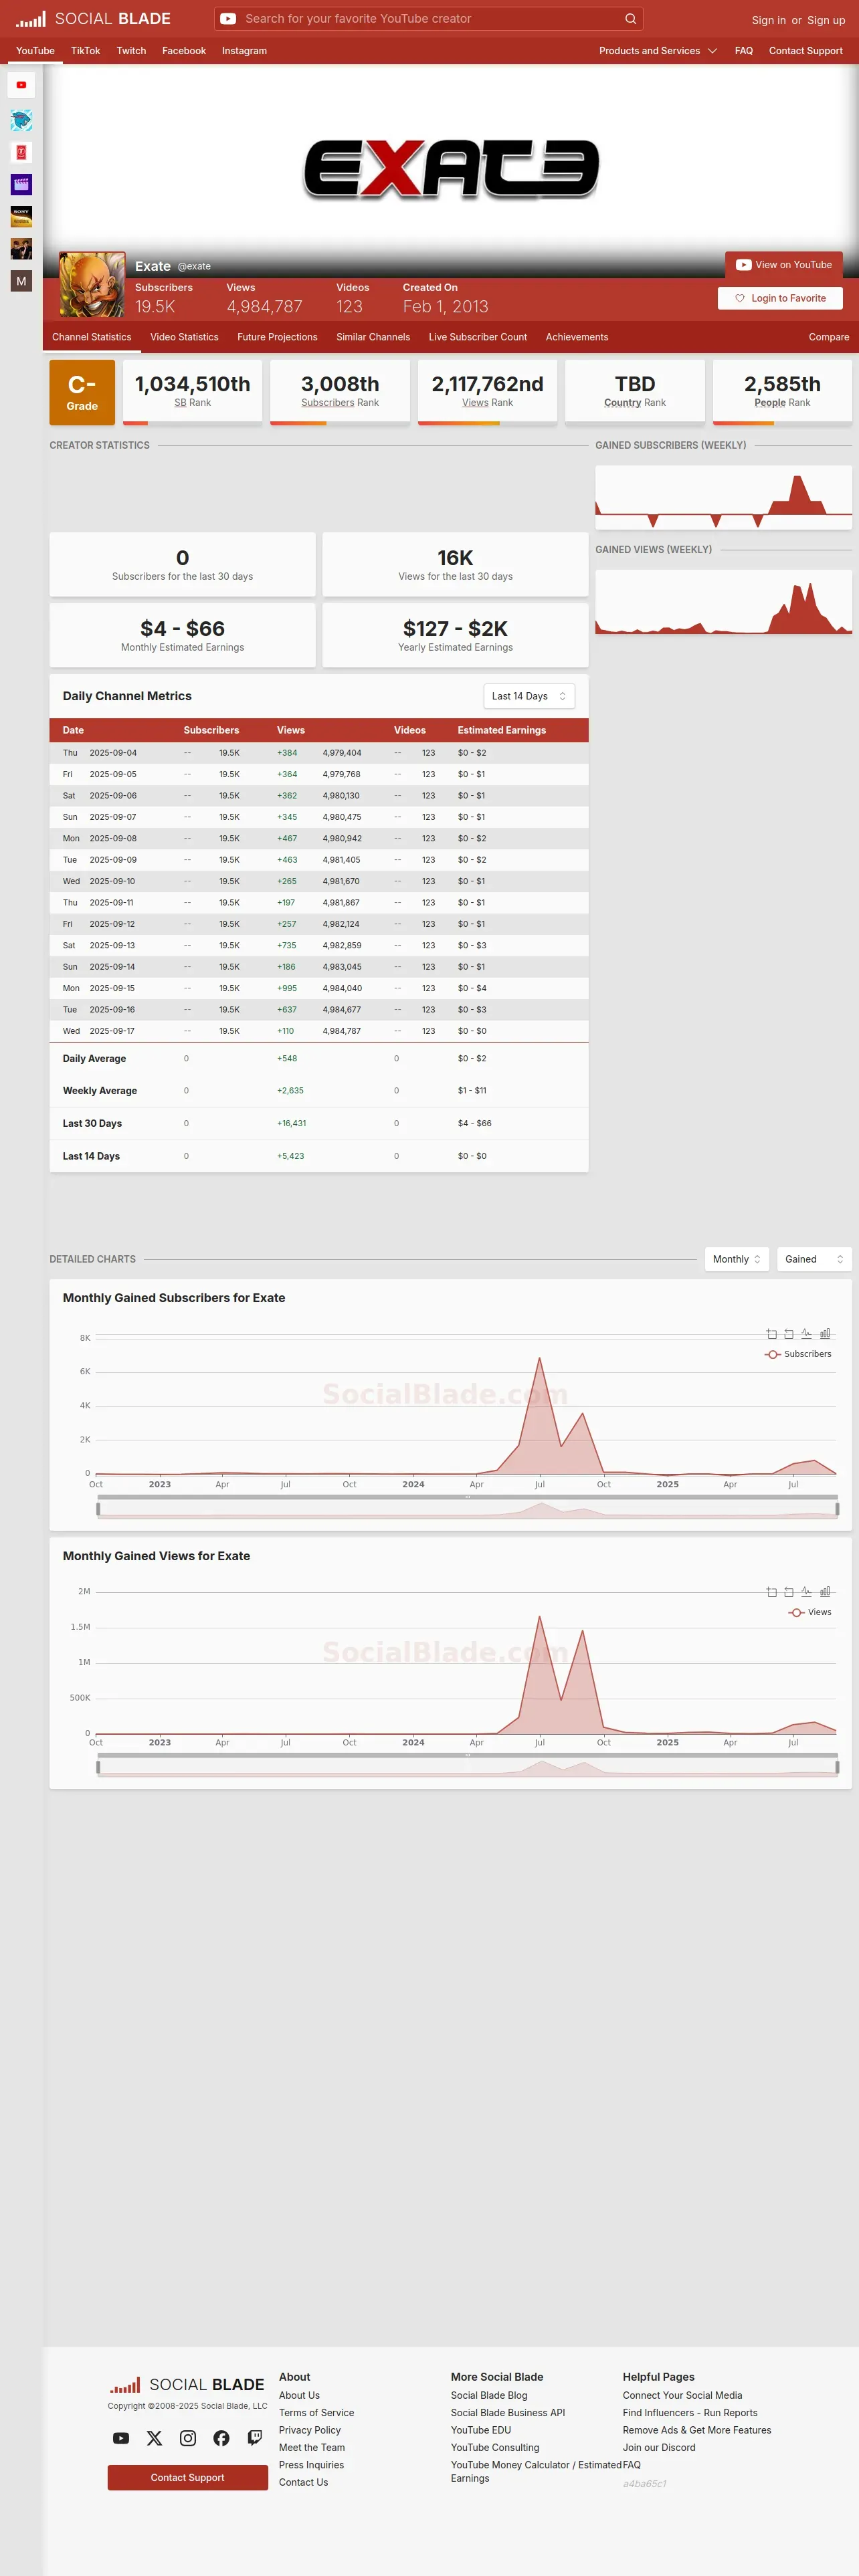859x2576 pixels.
Task: Open T-Series channel icon in sidebar
Action: 21,153
